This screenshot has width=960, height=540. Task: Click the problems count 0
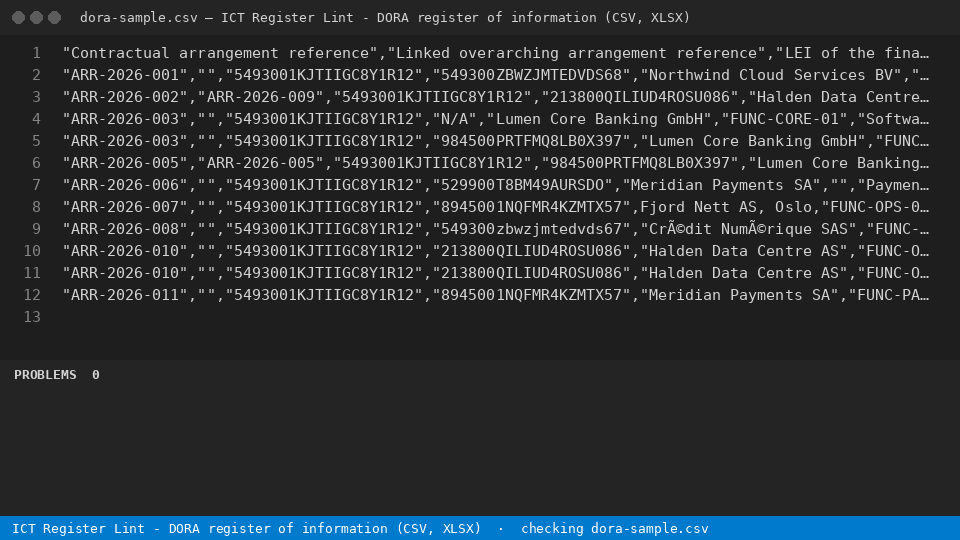[x=96, y=375]
